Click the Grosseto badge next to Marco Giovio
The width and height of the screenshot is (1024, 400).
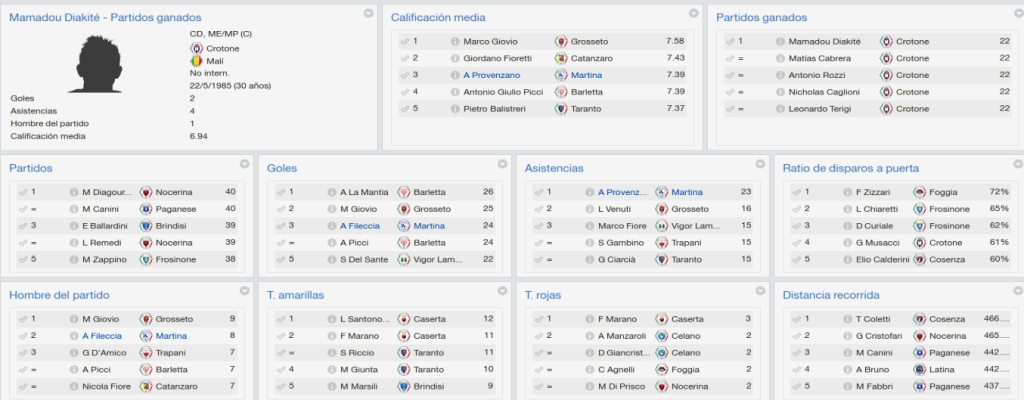click(560, 41)
